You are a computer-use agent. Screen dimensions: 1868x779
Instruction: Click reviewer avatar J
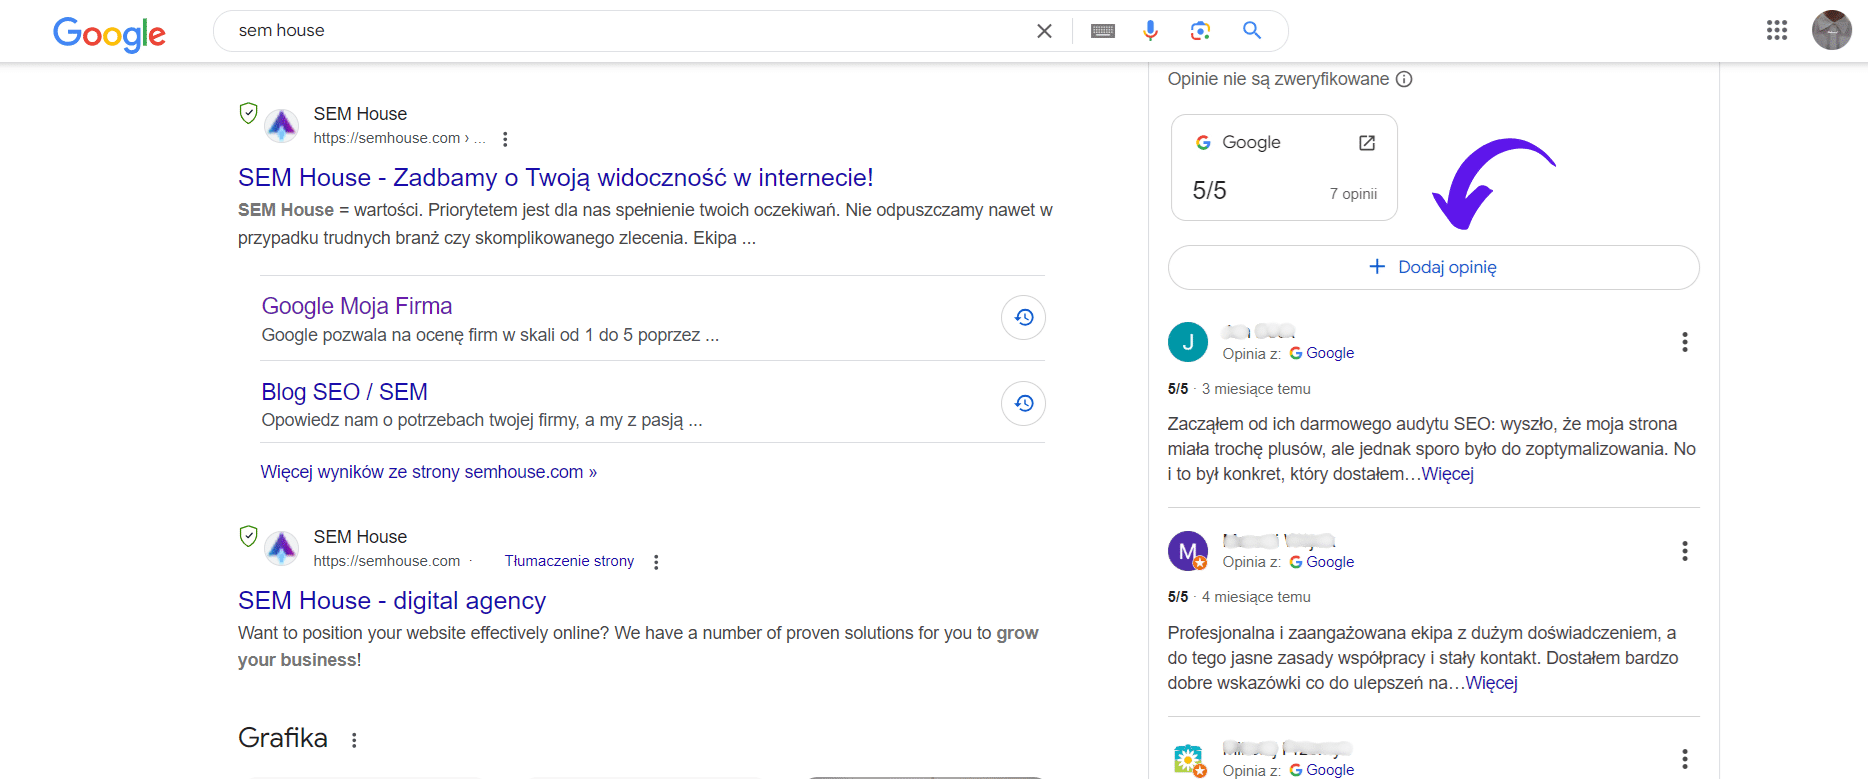[1188, 342]
